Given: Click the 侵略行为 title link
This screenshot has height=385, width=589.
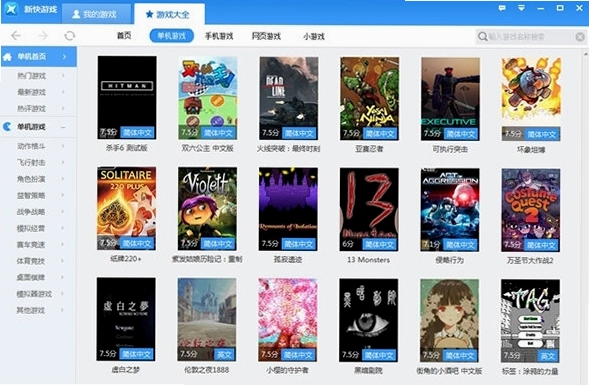Looking at the screenshot, I should (x=450, y=260).
